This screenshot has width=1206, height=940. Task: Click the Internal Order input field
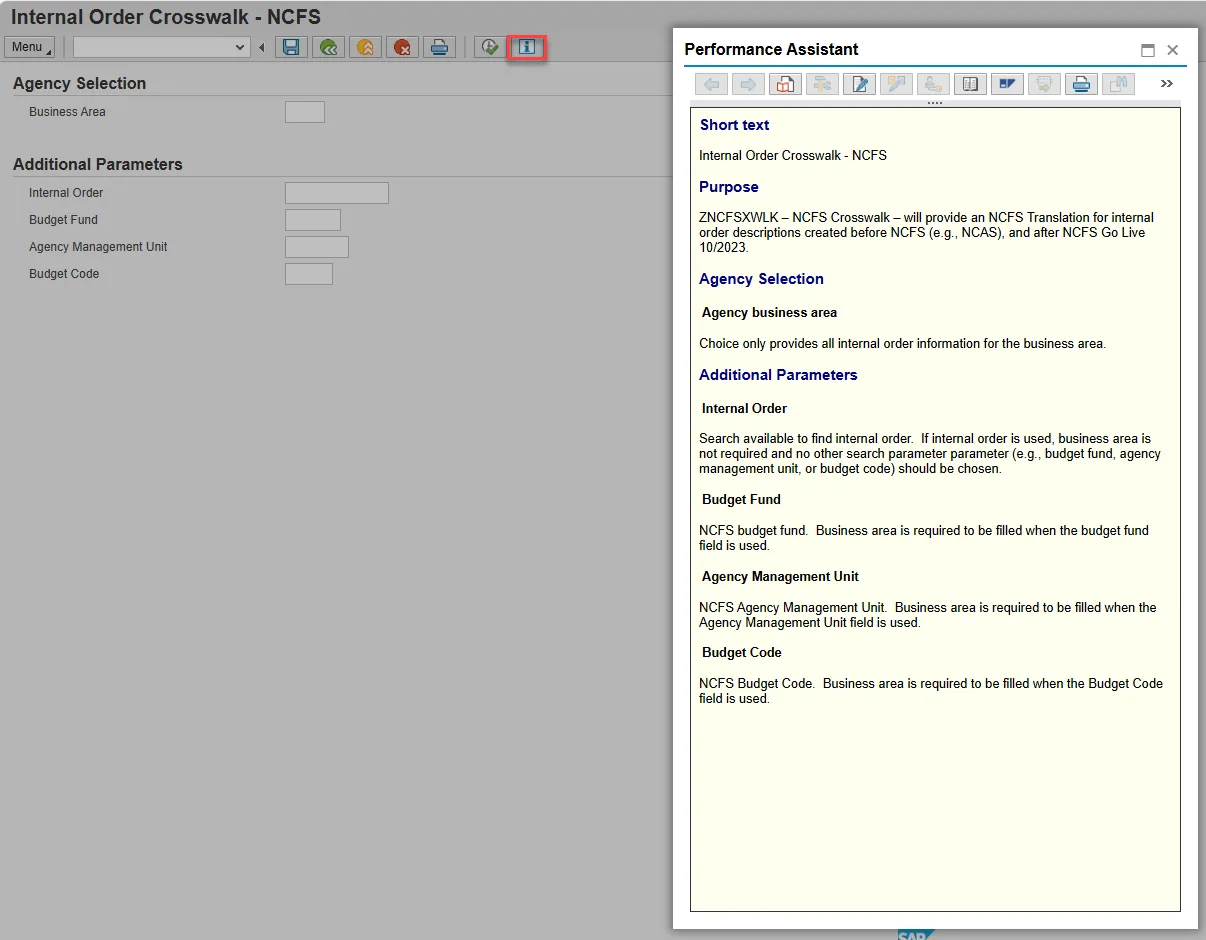click(x=336, y=193)
